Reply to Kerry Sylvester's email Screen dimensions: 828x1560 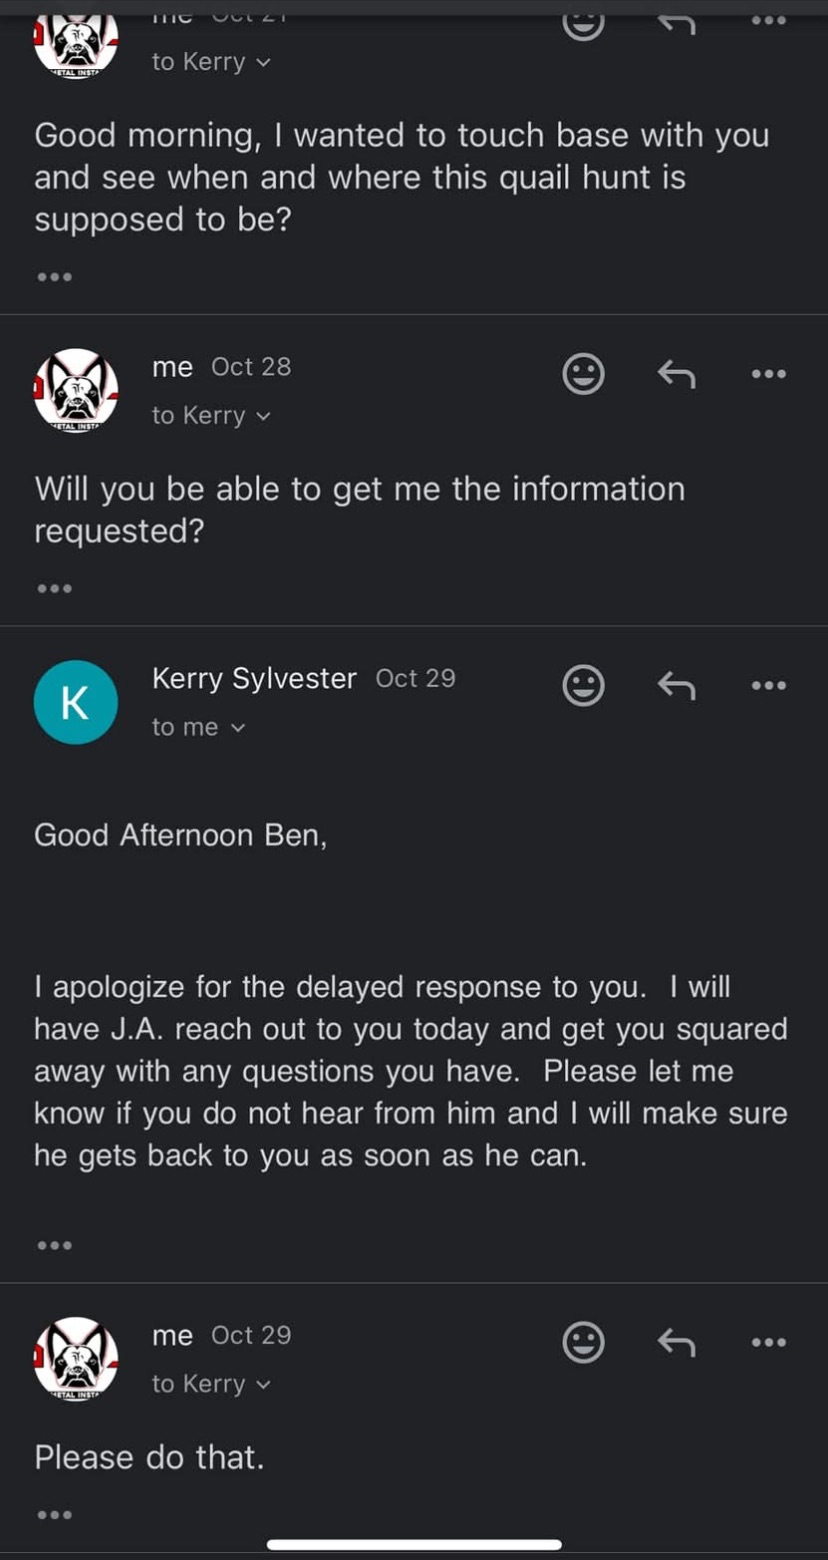[676, 685]
